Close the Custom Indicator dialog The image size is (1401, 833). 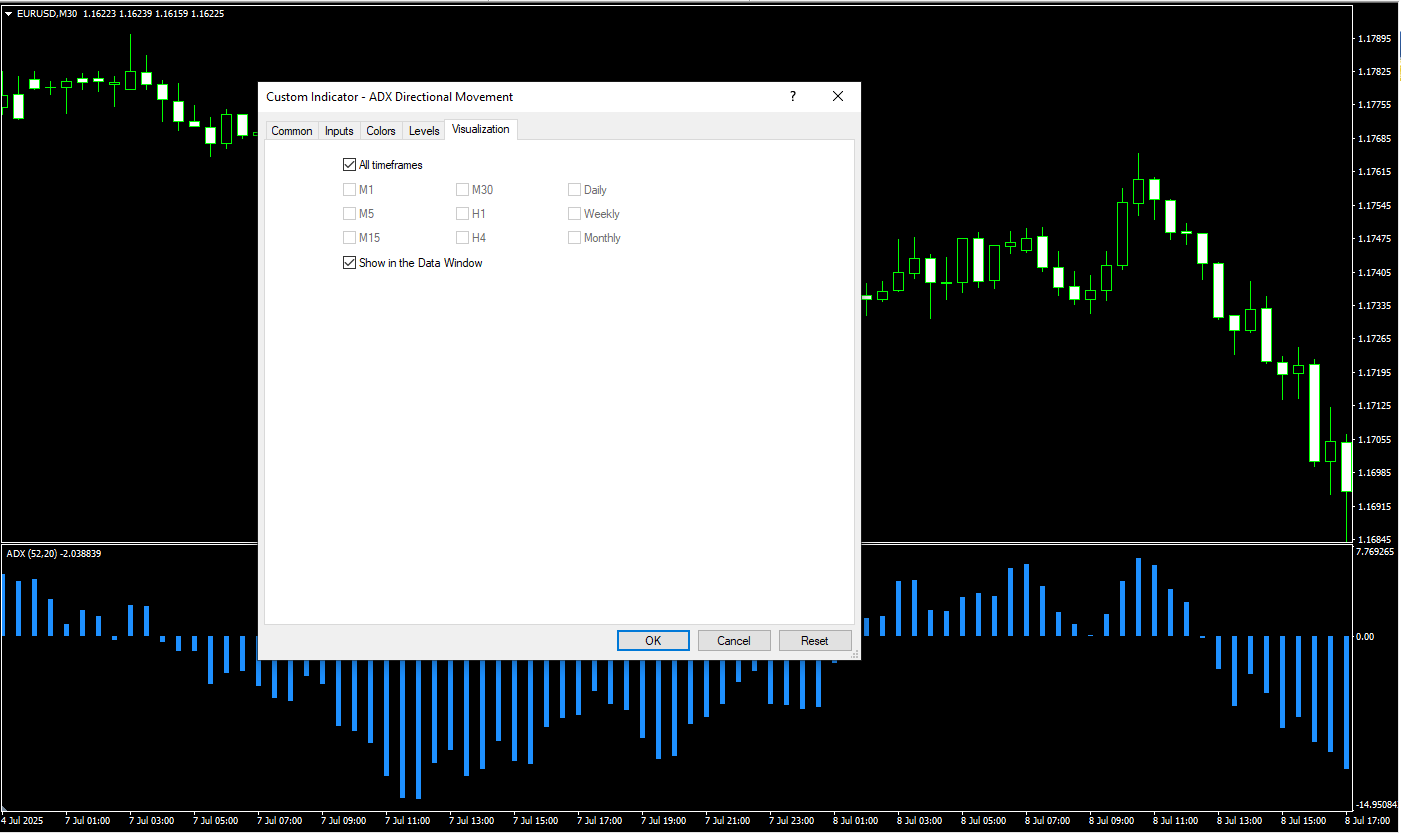(838, 96)
